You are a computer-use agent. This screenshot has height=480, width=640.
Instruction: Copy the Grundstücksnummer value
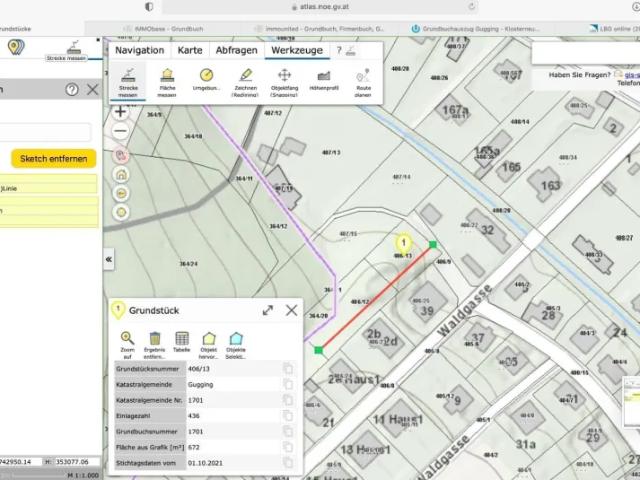pos(288,369)
